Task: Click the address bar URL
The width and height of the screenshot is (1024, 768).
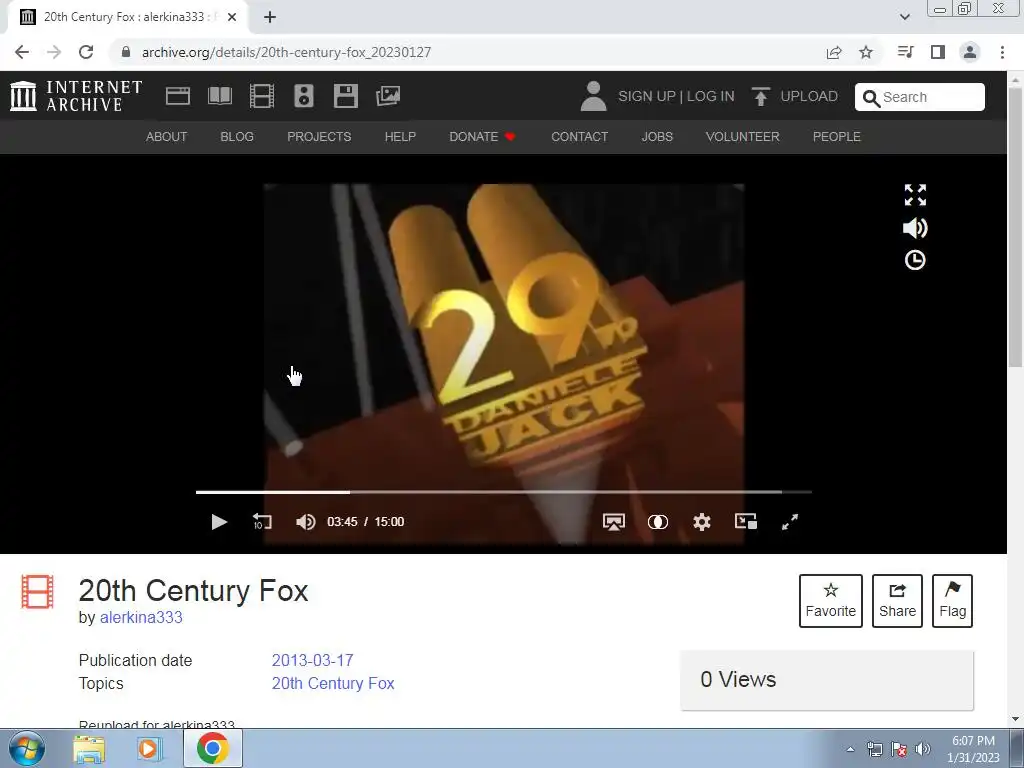Action: coord(286,52)
